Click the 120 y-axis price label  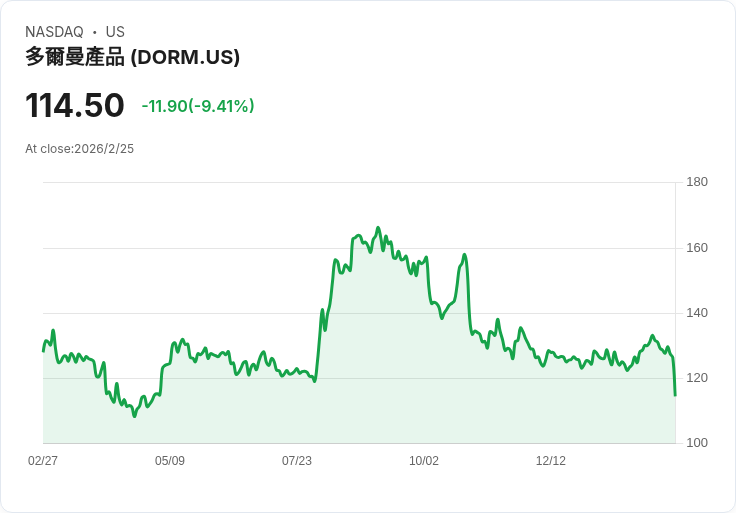click(x=697, y=378)
